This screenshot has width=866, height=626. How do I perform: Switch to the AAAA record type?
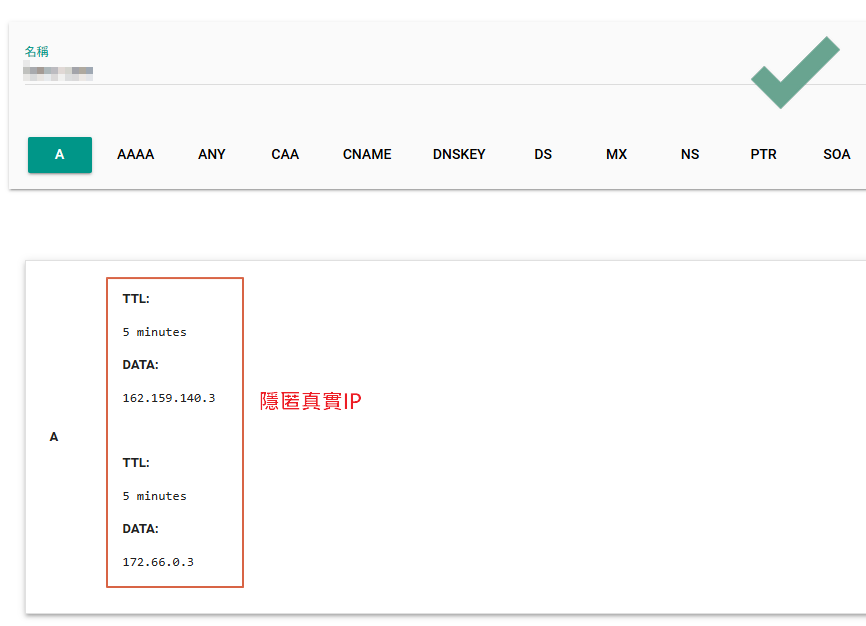click(x=135, y=155)
